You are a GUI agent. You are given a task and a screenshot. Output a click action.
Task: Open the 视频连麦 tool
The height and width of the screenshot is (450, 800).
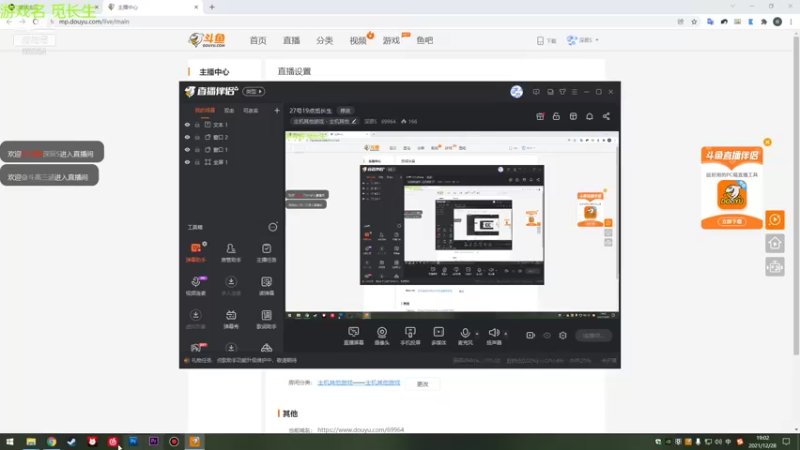(196, 286)
